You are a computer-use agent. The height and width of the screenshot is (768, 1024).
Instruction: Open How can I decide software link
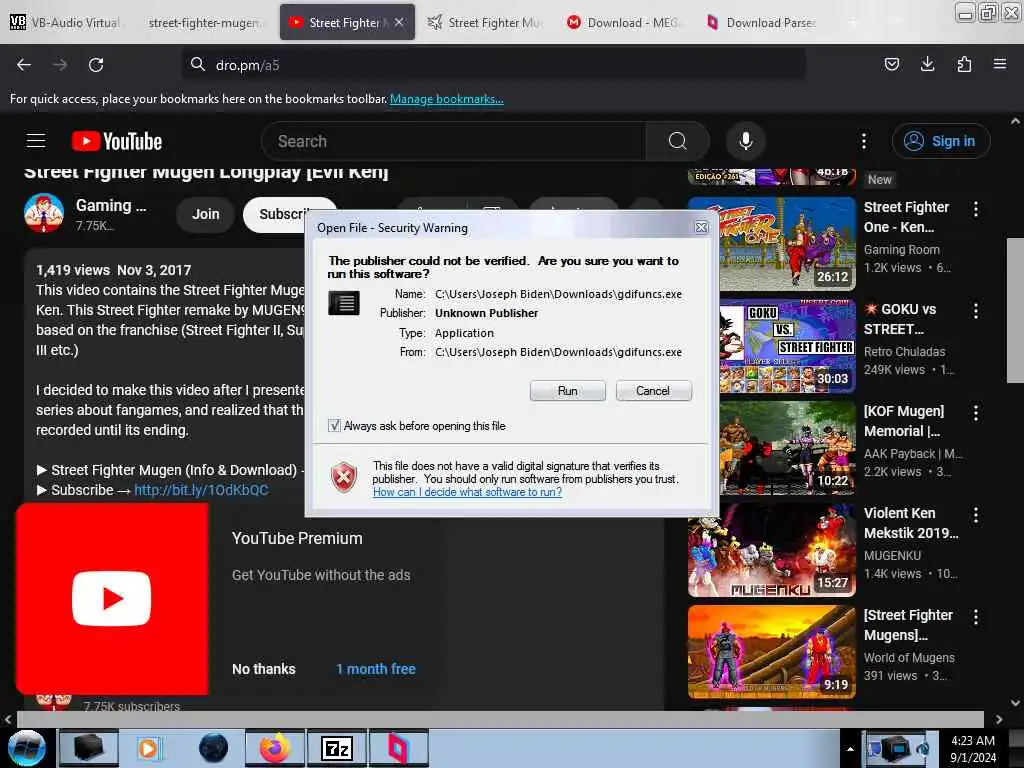(468, 492)
